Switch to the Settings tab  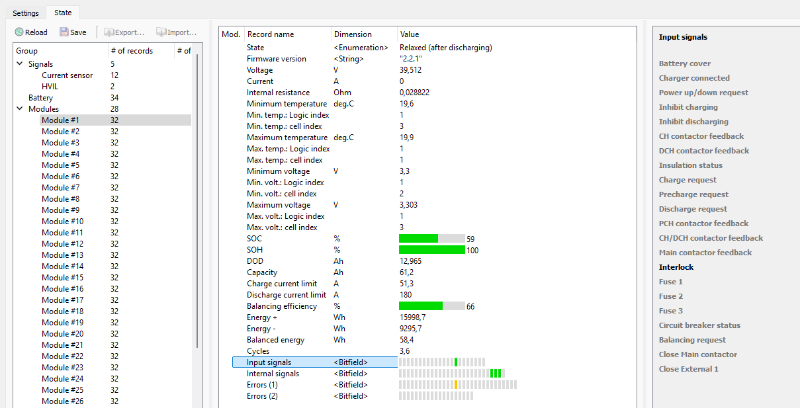(26, 13)
